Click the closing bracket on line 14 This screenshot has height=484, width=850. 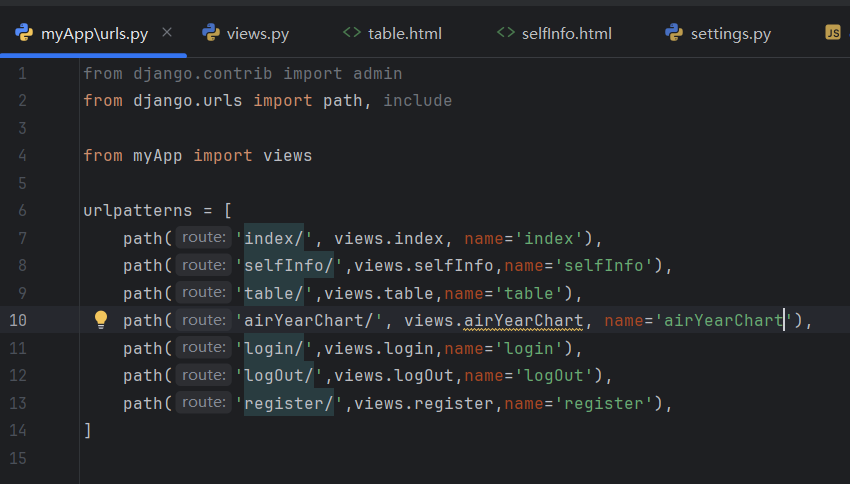[88, 430]
